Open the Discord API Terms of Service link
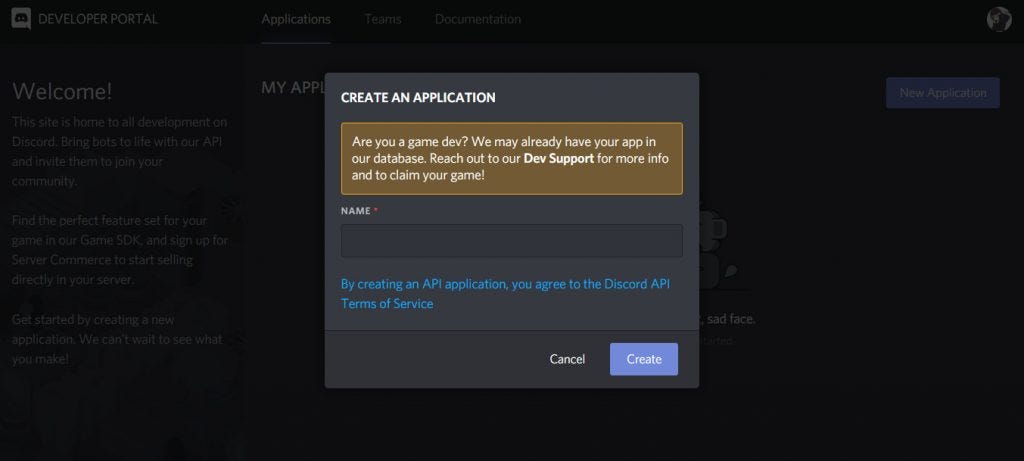This screenshot has width=1024, height=461. (505, 294)
